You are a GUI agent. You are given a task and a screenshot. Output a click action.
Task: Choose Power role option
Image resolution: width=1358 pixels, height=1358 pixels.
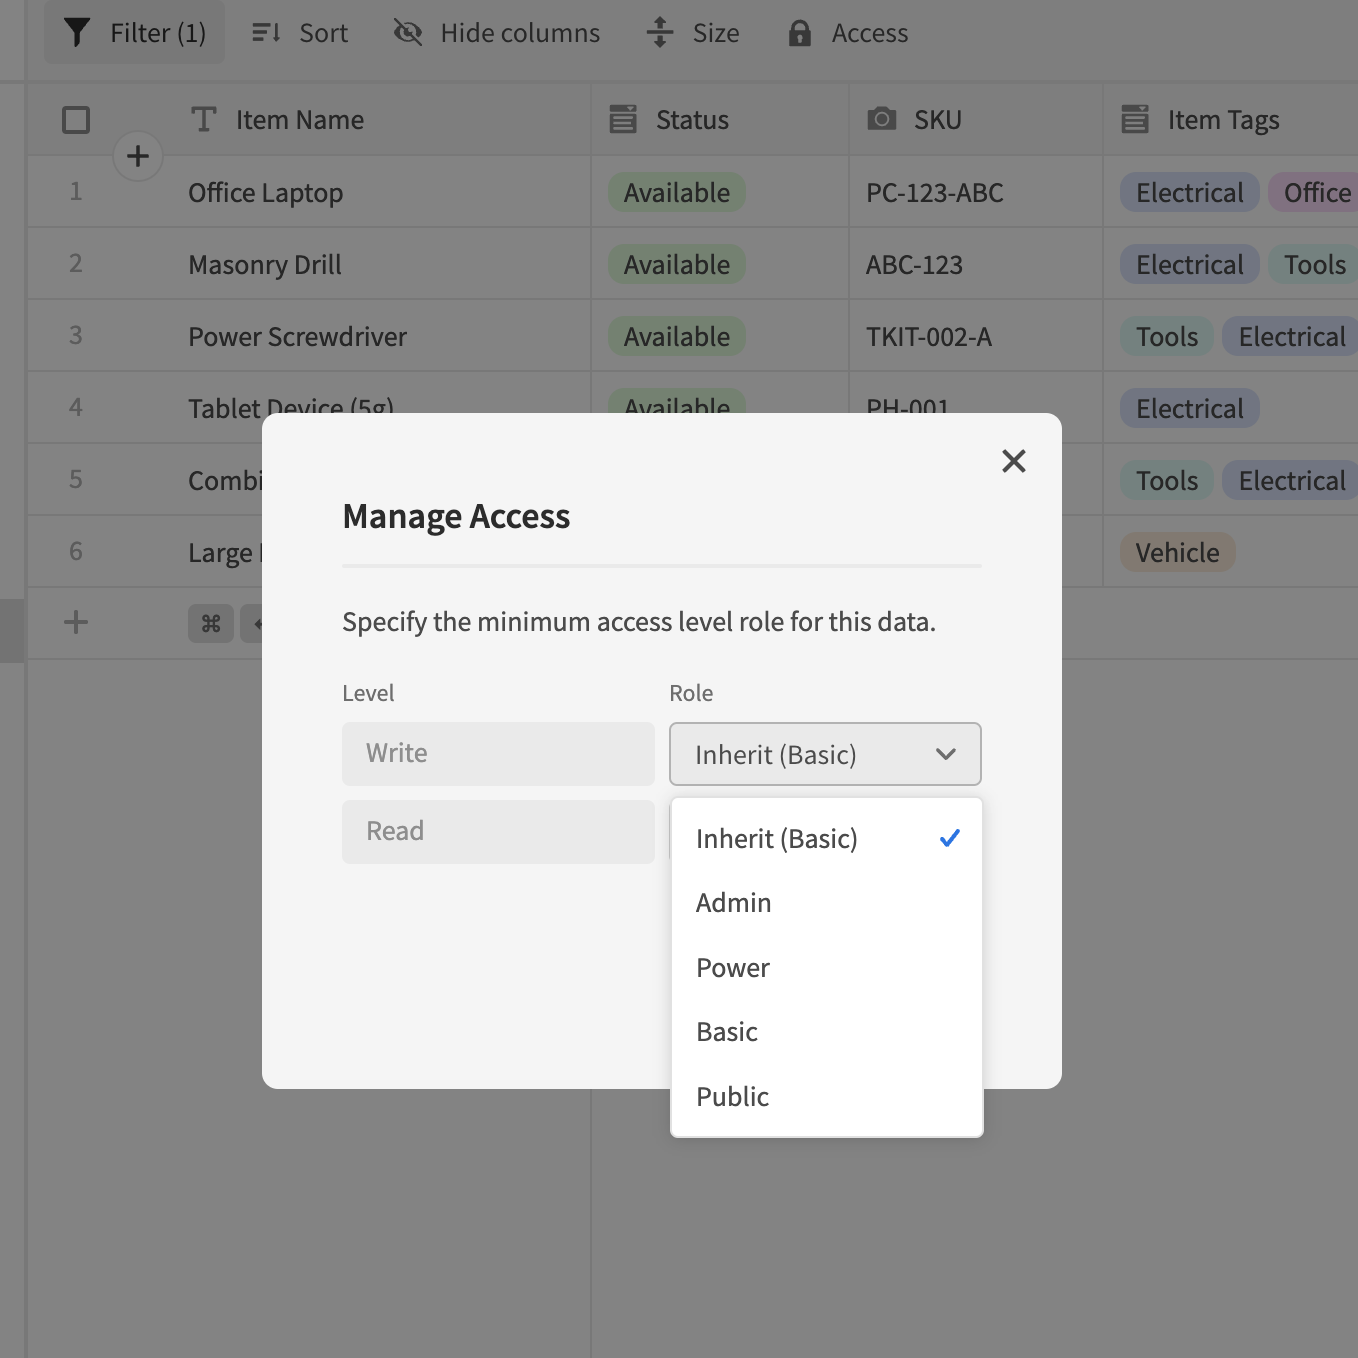tap(733, 968)
